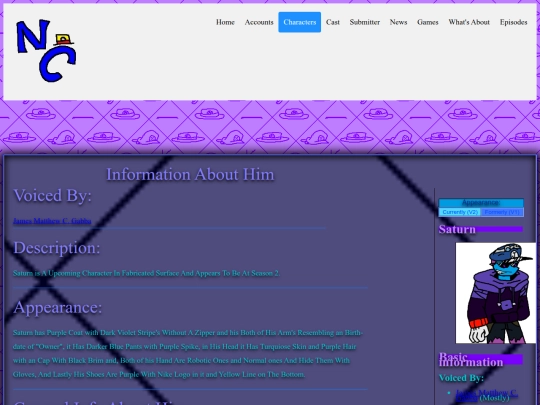
Task: Open the What's About page
Action: (469, 22)
